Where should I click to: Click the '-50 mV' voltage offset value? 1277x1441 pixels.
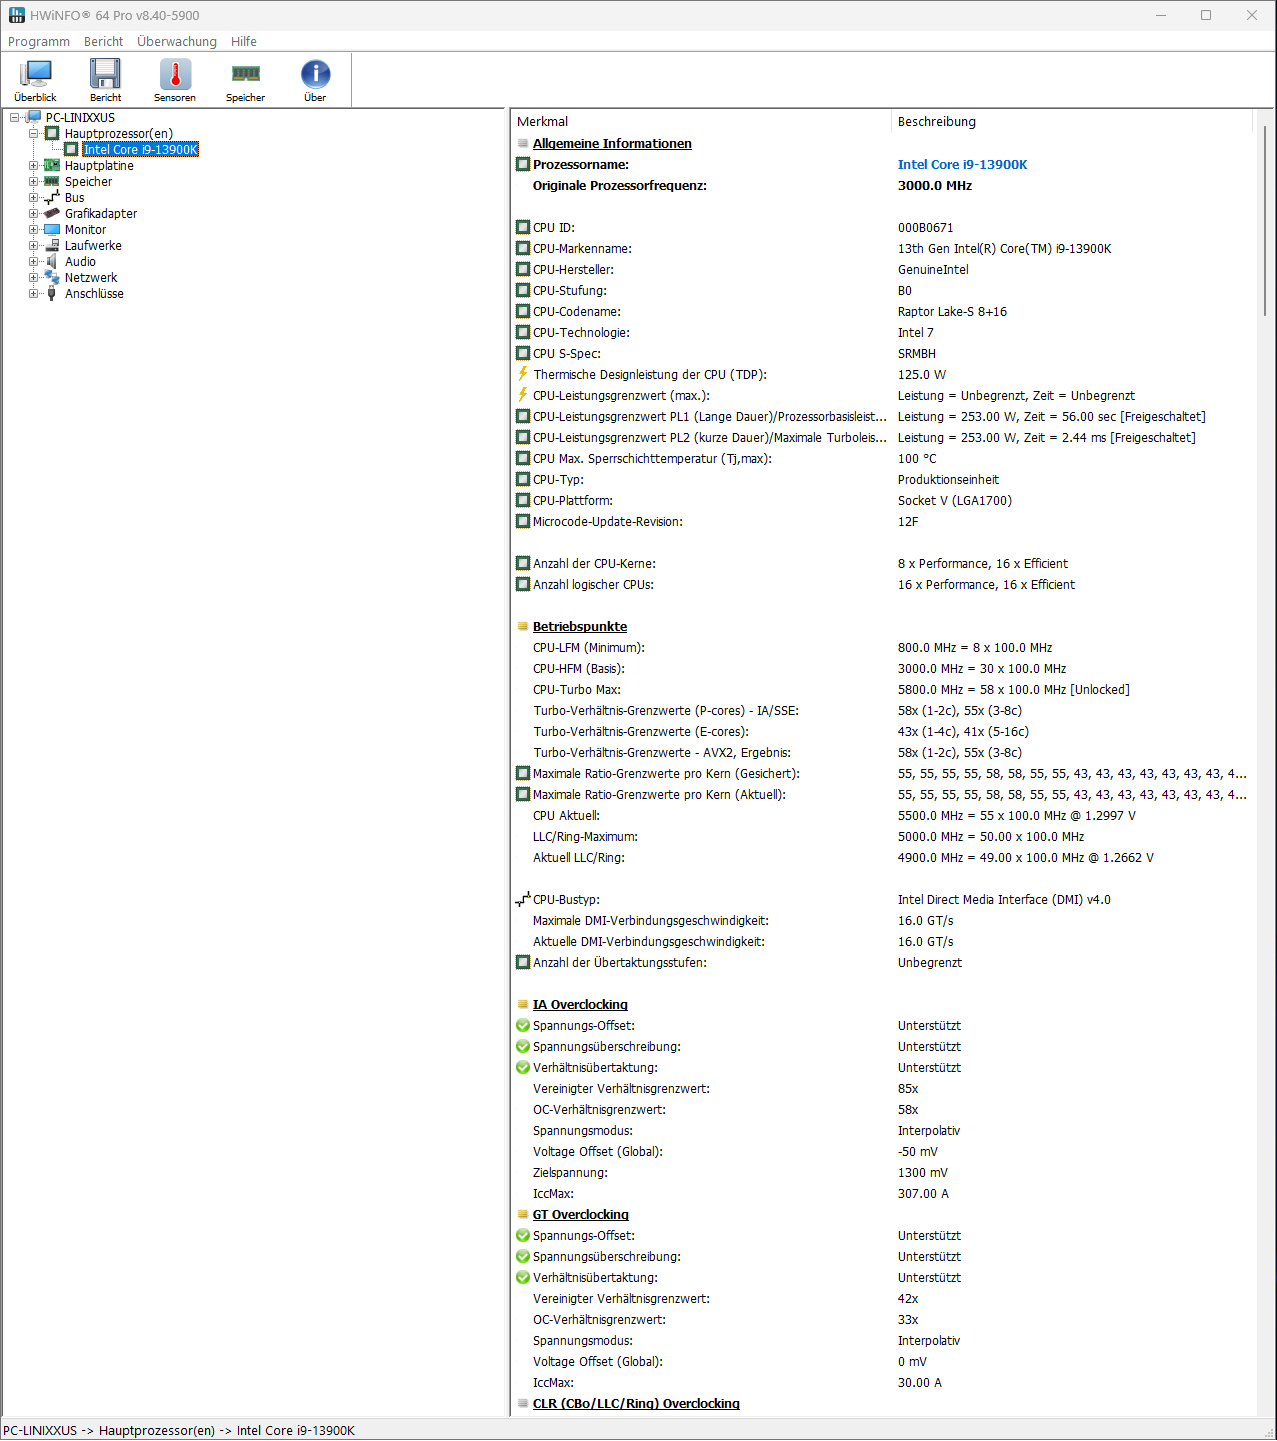[x=918, y=1151]
